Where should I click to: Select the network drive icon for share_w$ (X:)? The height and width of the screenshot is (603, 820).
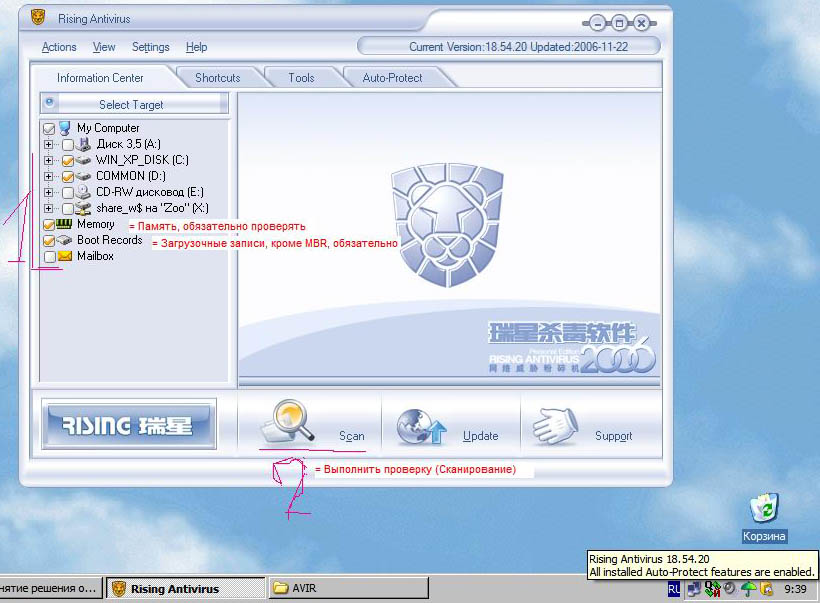pyautogui.click(x=84, y=208)
